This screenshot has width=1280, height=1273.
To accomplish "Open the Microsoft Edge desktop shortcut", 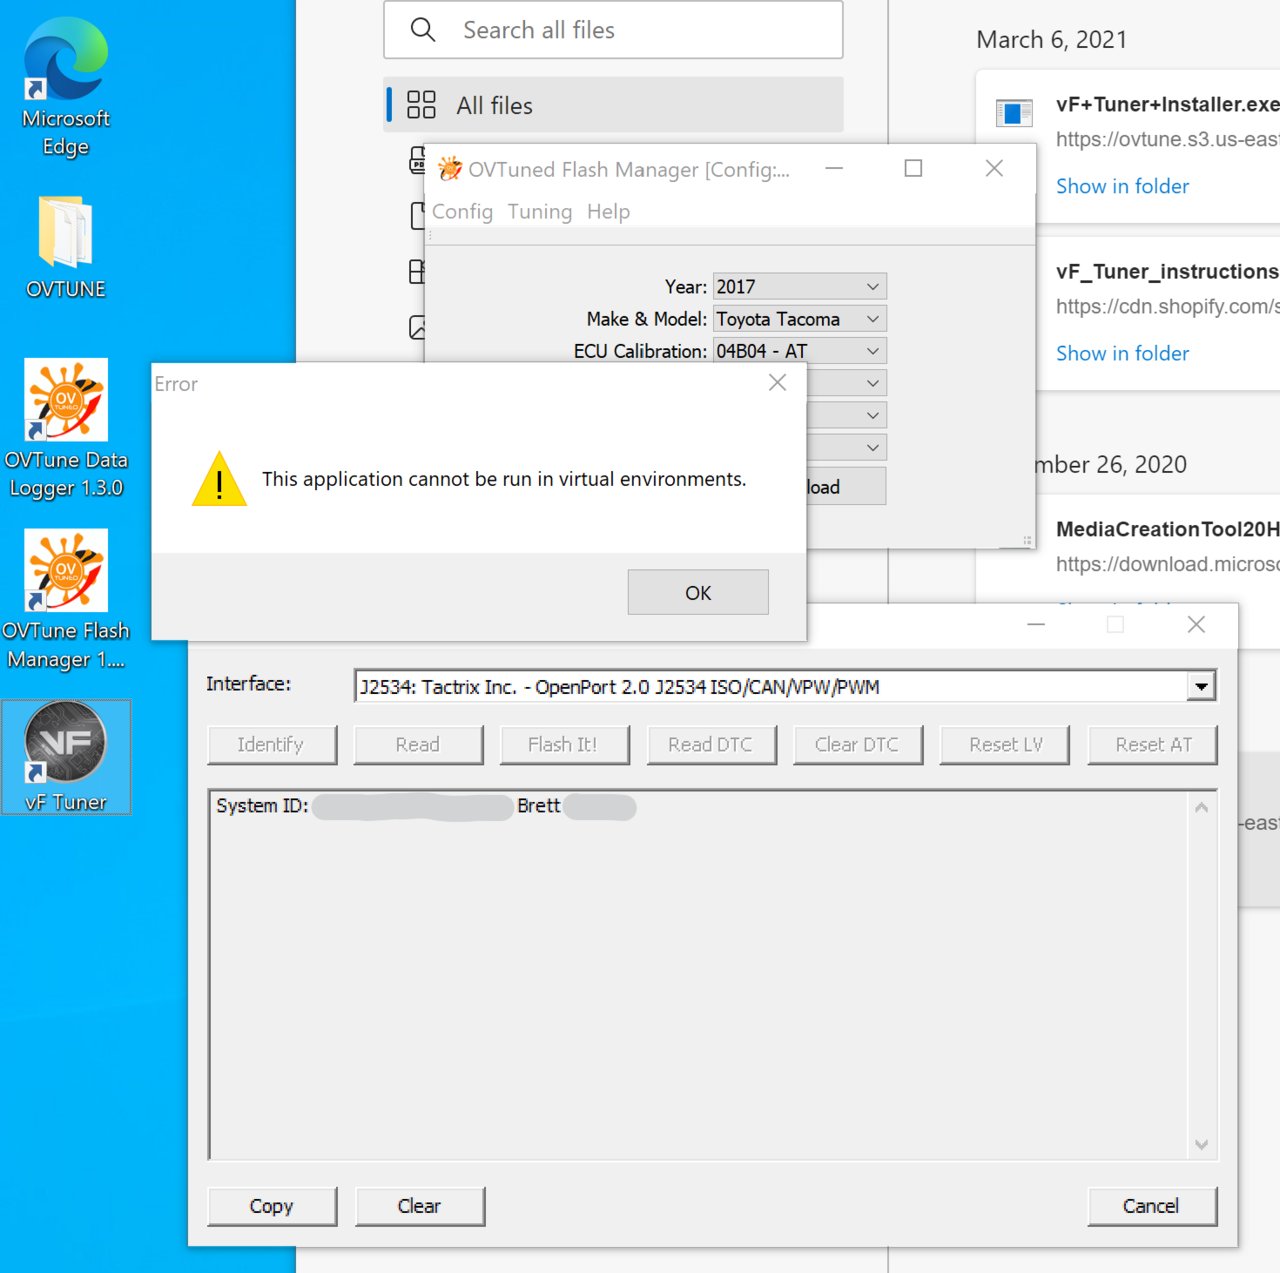I will click(66, 88).
